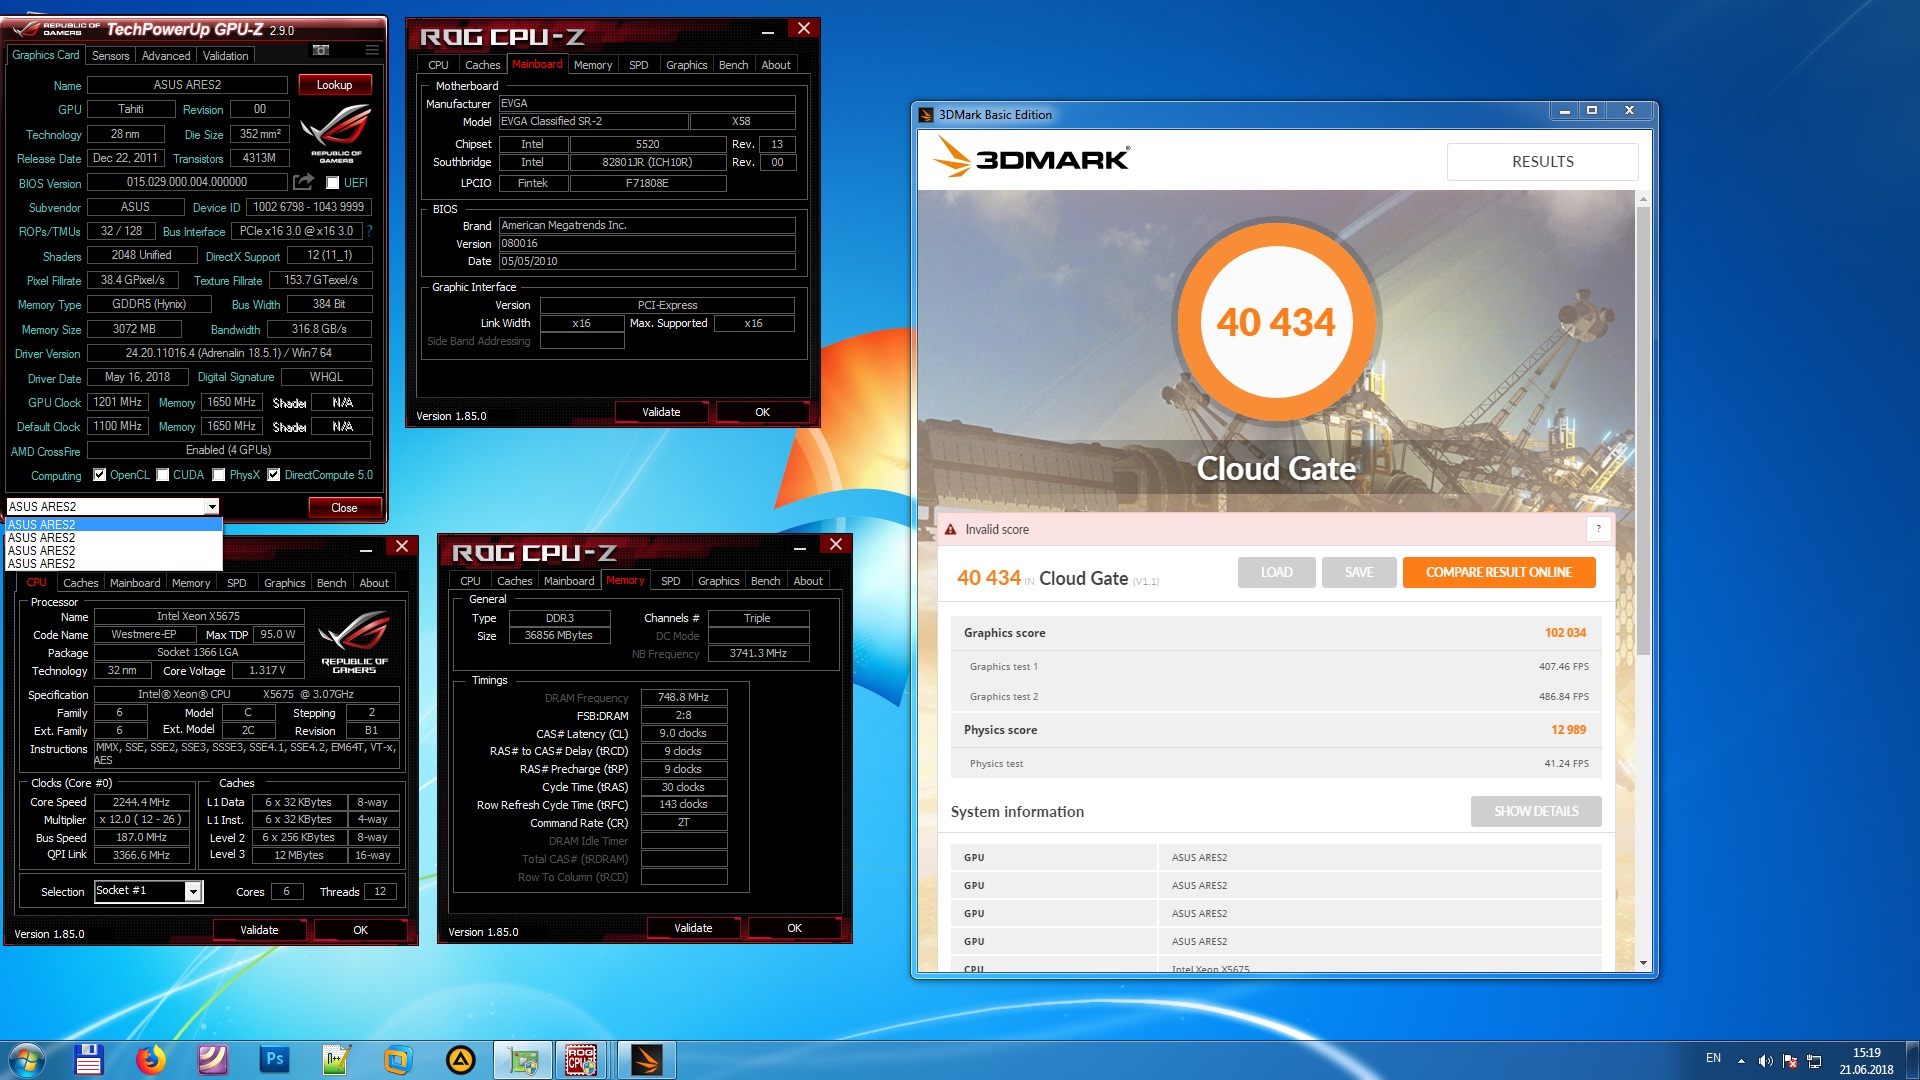Toggle the OpenCL checkbox
Screen dimensions: 1920x1080
99,475
